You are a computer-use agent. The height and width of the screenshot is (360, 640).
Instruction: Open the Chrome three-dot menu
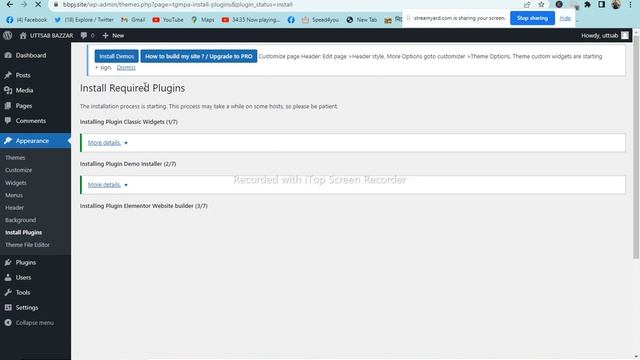click(x=630, y=4)
